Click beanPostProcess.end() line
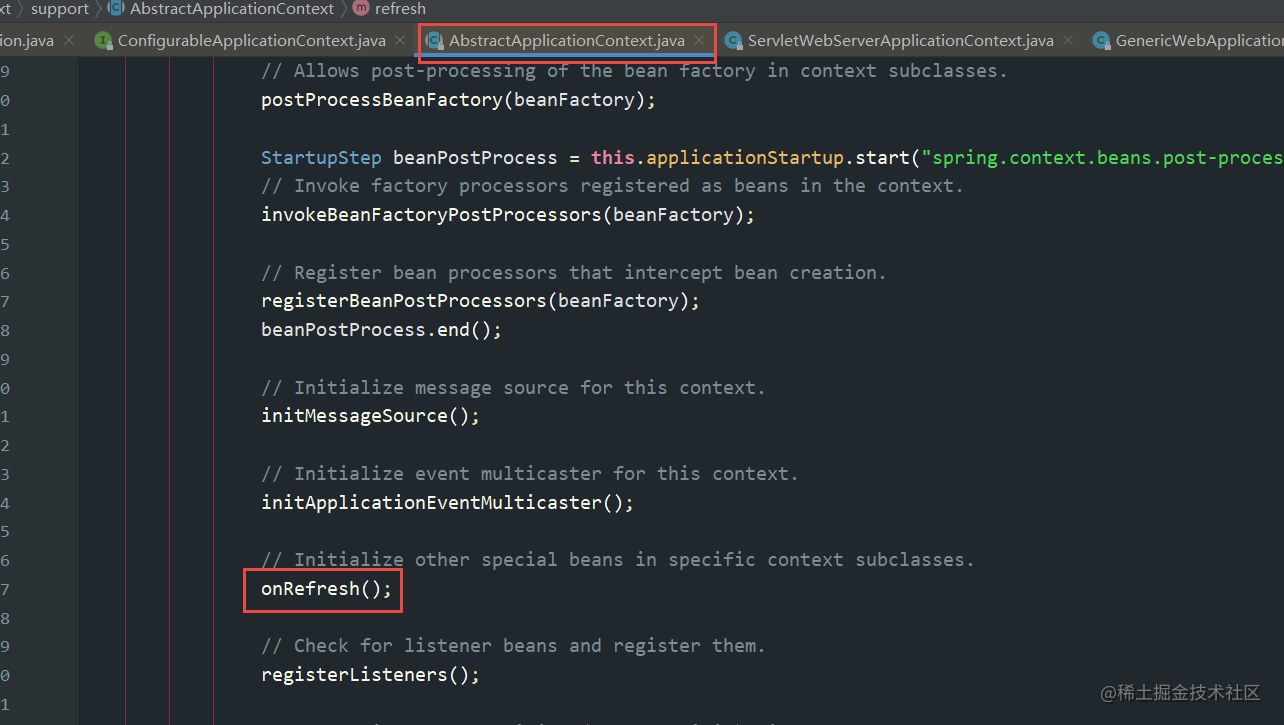Viewport: 1284px width, 725px height. 381,329
